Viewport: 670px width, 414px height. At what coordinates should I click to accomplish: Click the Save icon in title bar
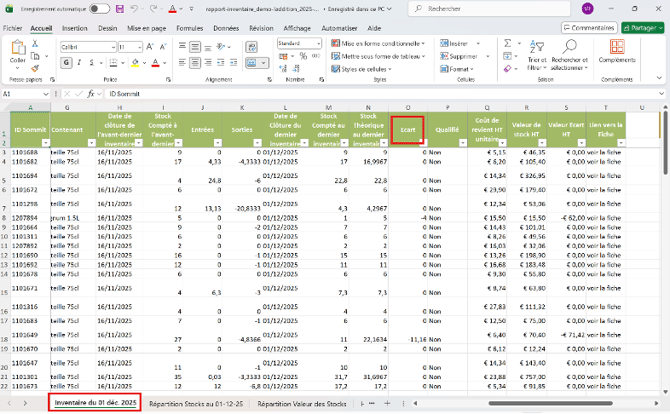118,8
